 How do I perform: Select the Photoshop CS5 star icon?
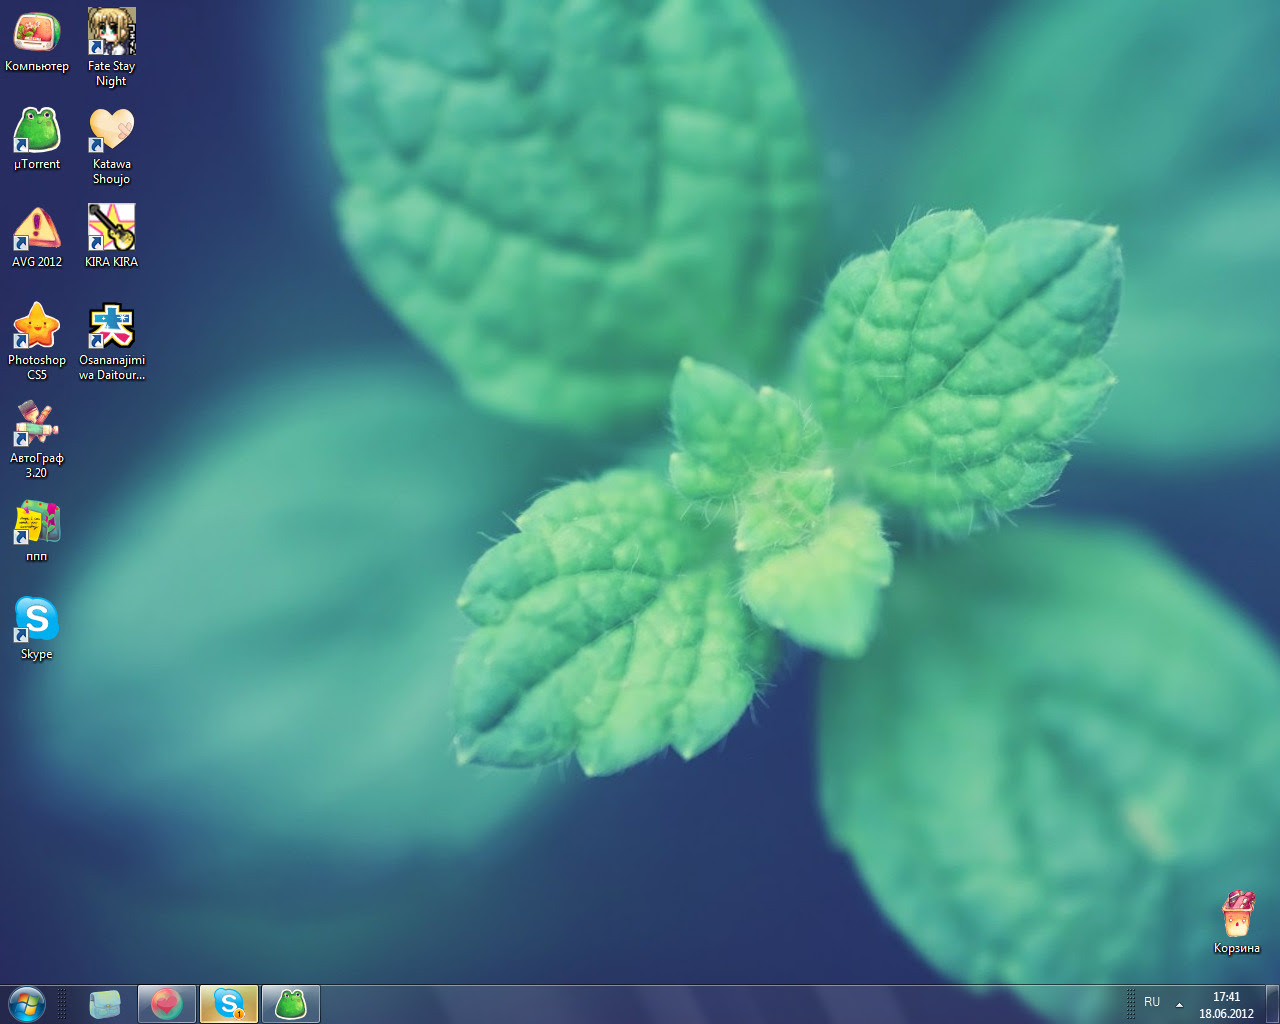(x=37, y=342)
